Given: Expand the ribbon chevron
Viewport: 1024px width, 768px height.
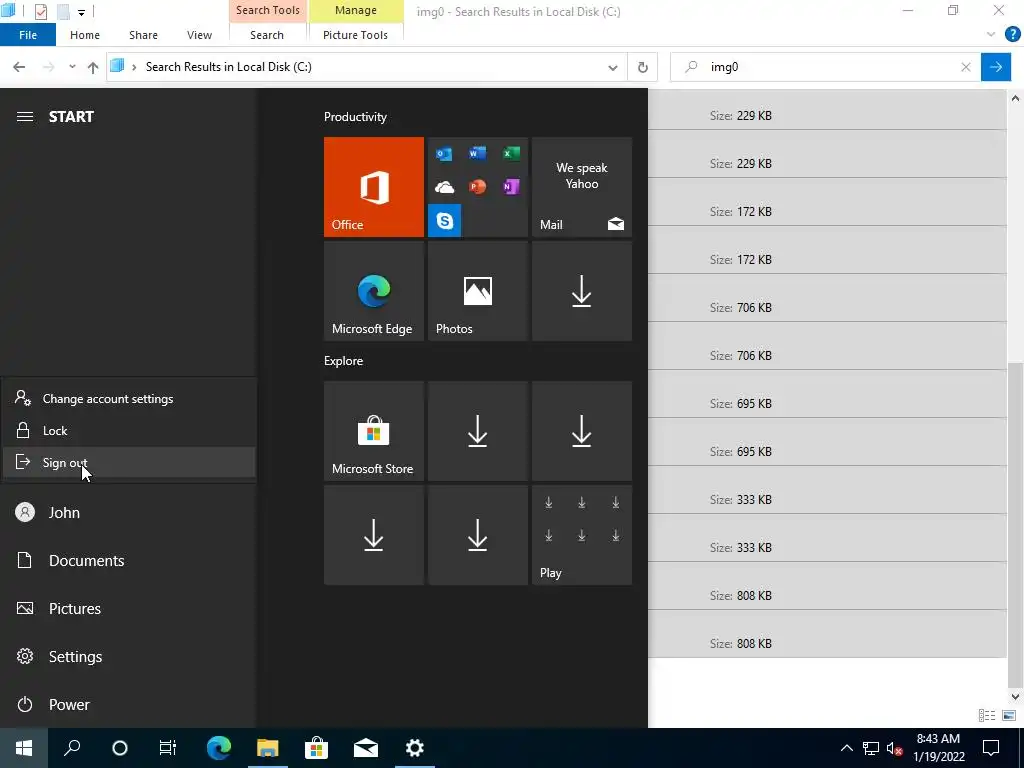Looking at the screenshot, I should 991,35.
